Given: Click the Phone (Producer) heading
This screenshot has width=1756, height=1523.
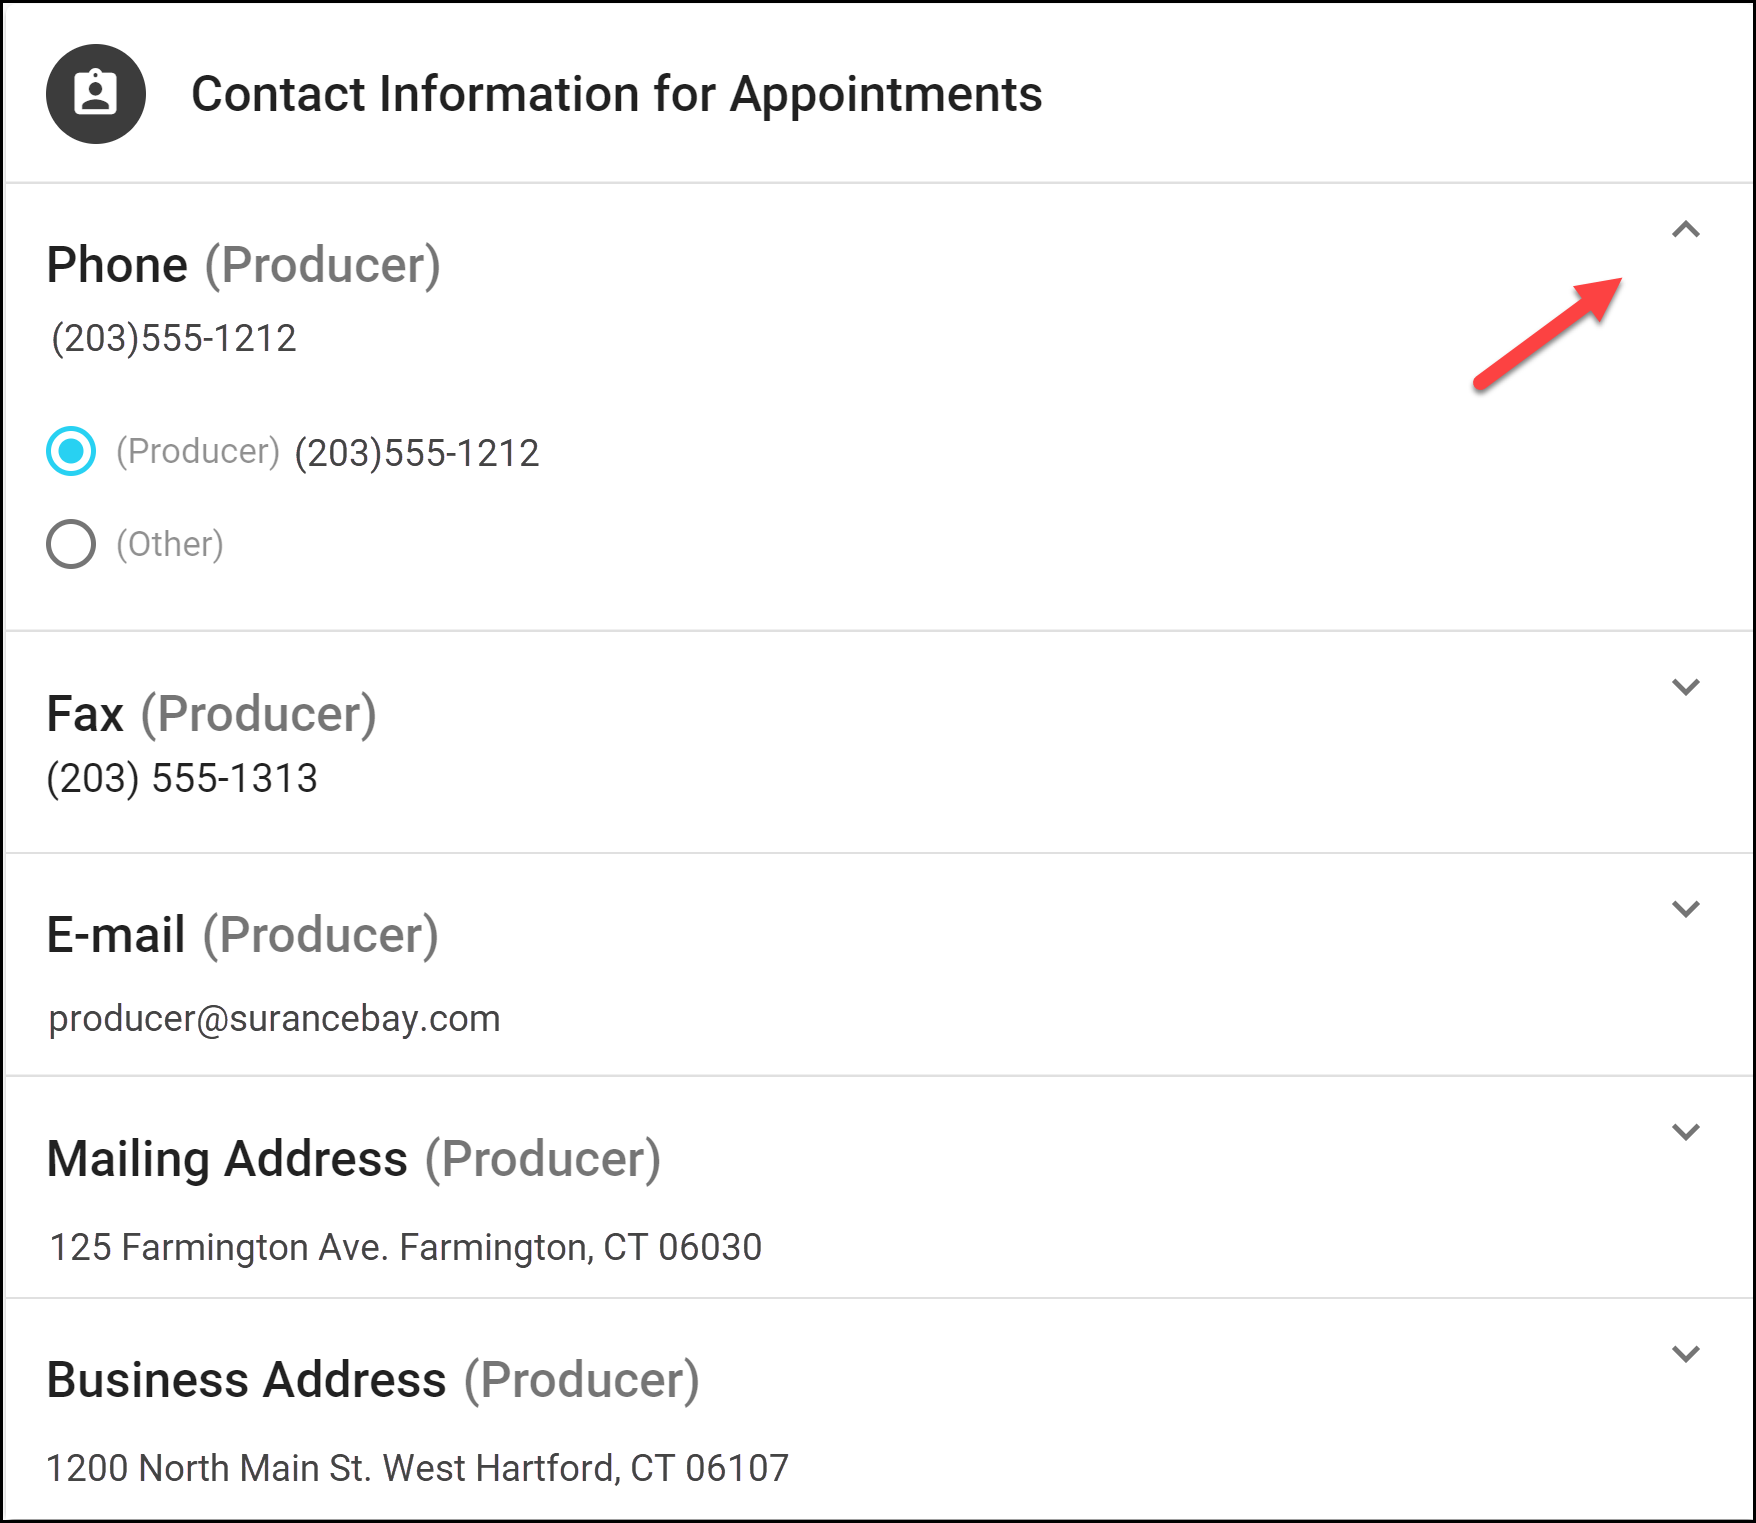Looking at the screenshot, I should tap(244, 265).
